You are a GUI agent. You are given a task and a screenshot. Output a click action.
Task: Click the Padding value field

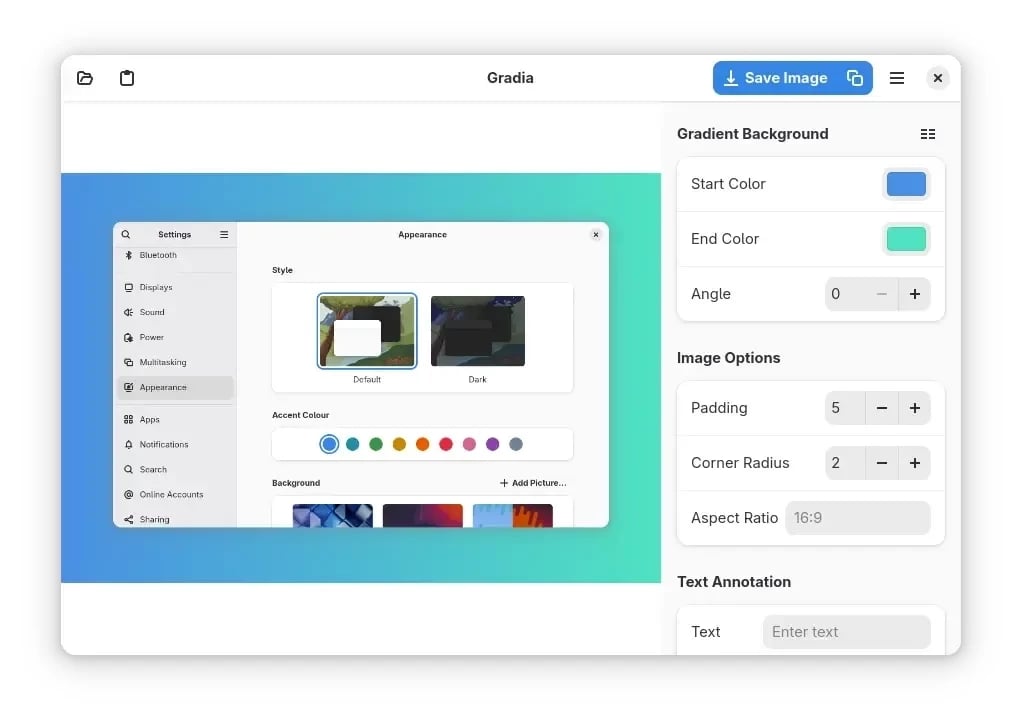[x=845, y=408]
